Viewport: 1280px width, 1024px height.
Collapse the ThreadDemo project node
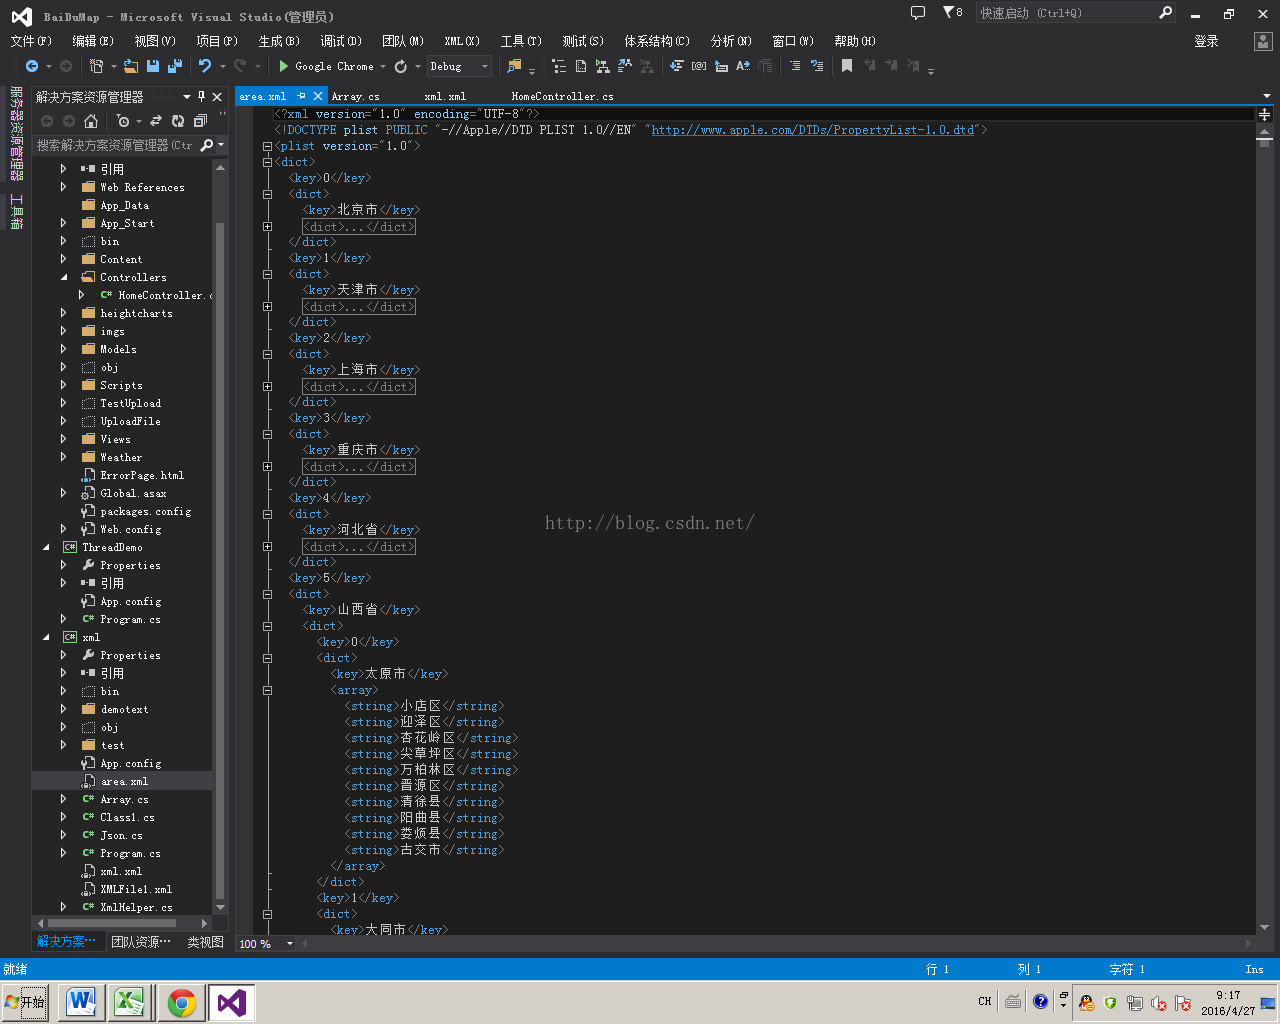[46, 547]
